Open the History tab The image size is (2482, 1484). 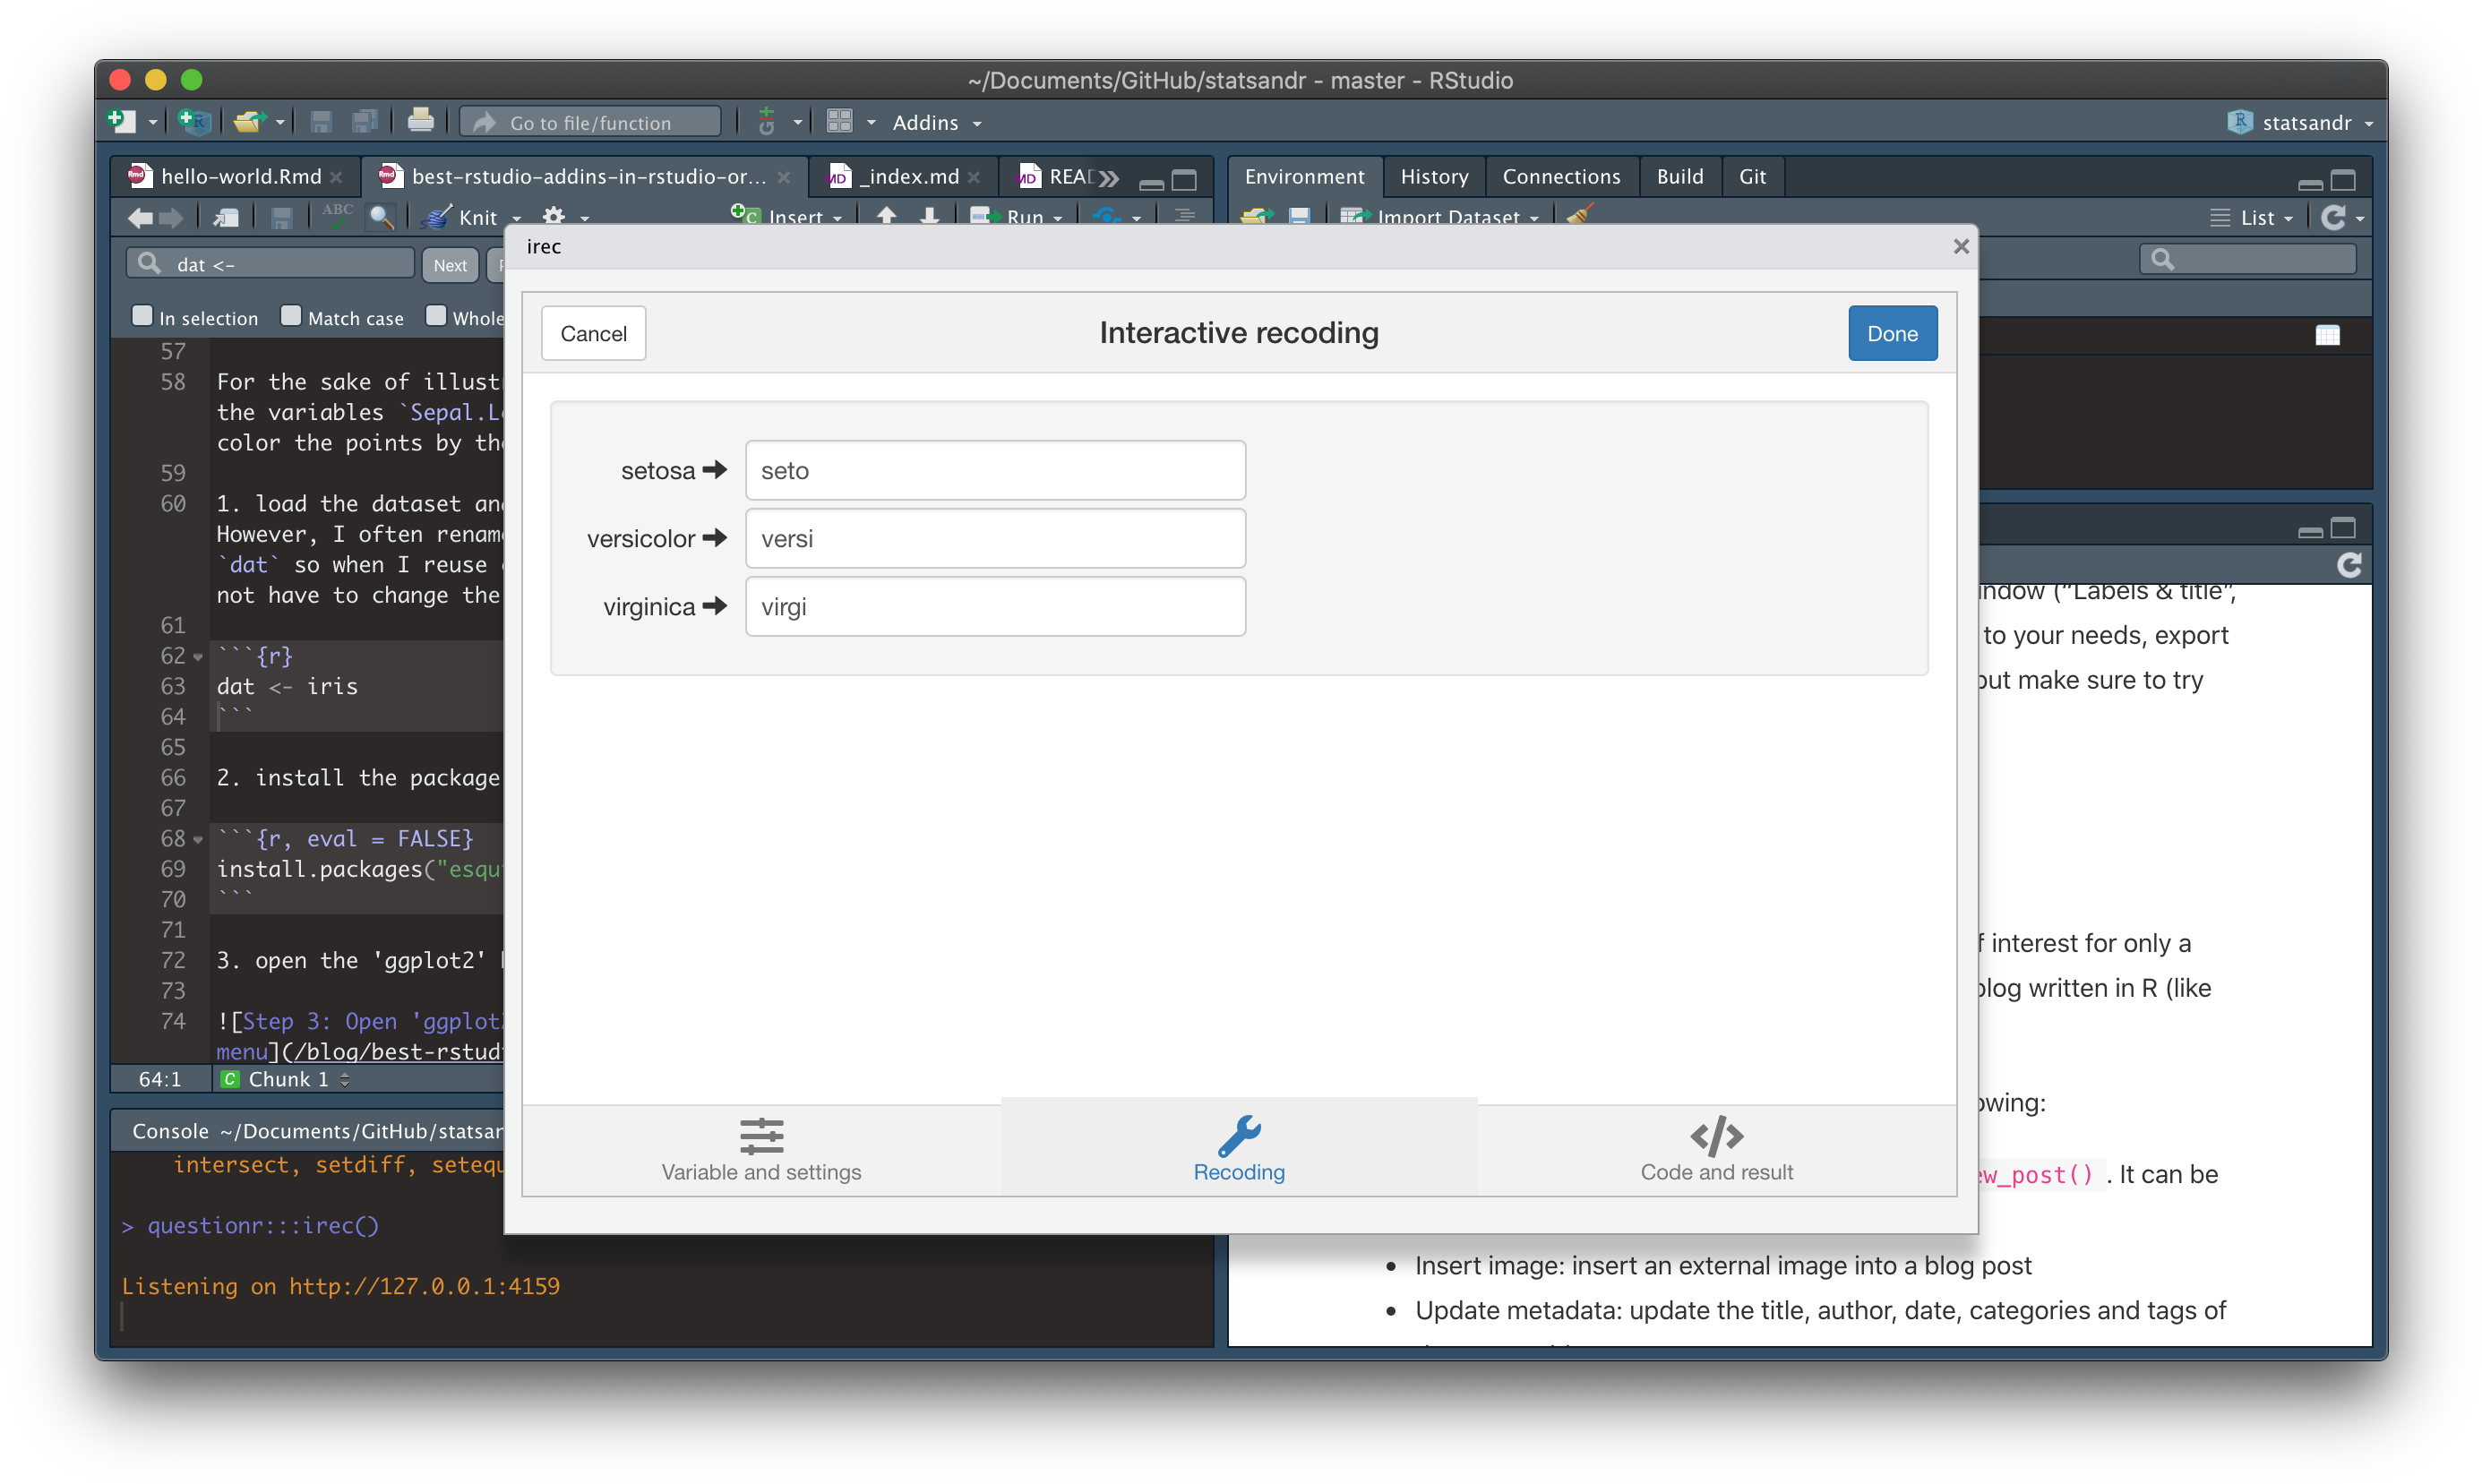[1434, 176]
